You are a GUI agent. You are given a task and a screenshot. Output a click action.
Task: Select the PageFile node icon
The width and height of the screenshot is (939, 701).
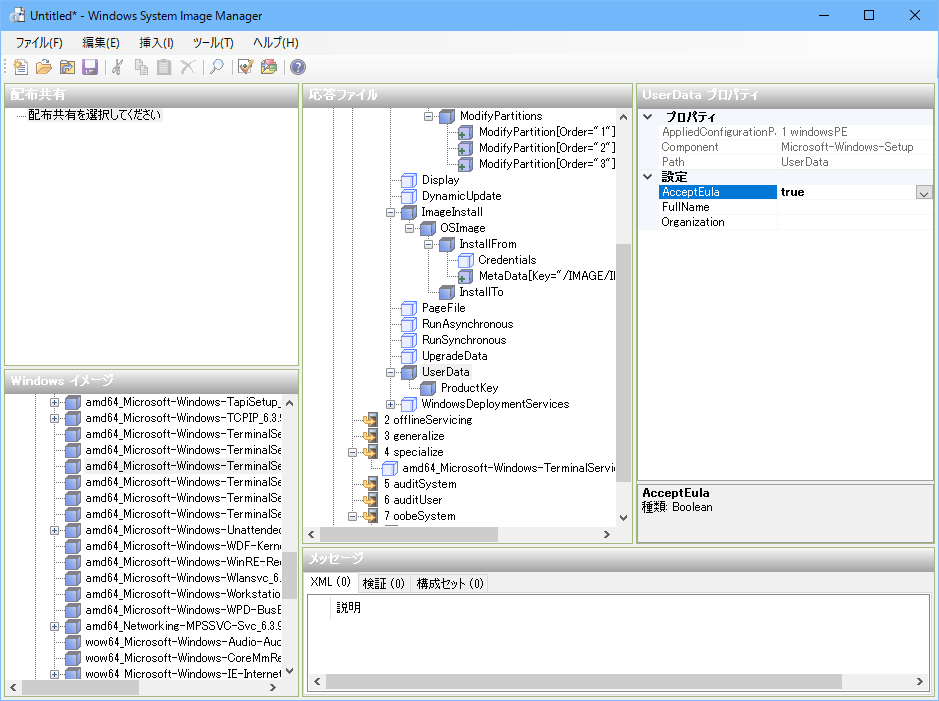pyautogui.click(x=409, y=308)
